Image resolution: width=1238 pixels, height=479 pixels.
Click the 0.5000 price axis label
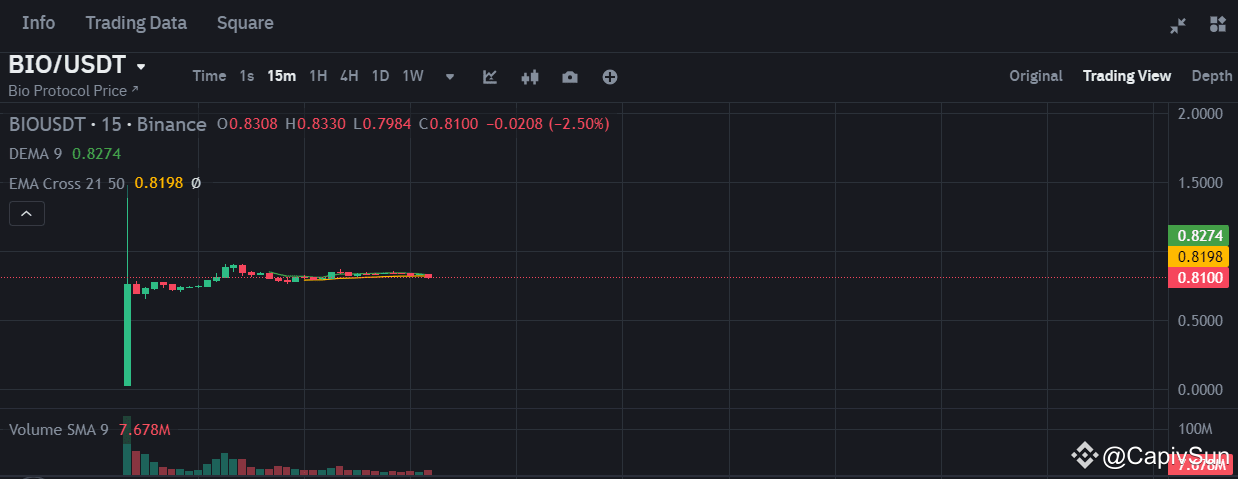pyautogui.click(x=1200, y=321)
